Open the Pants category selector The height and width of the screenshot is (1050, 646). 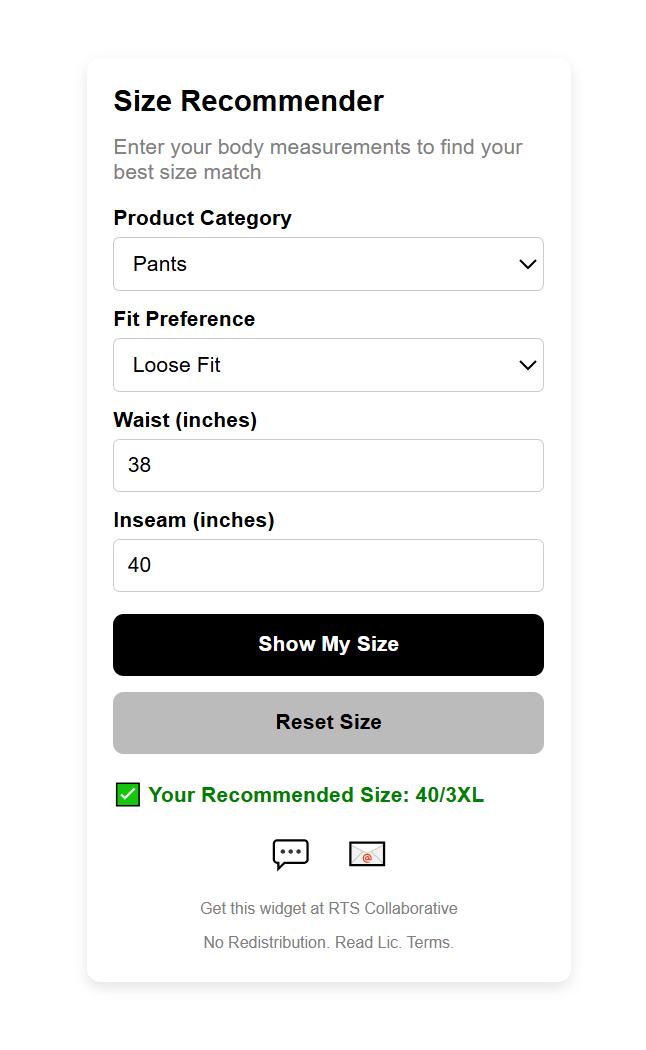pos(328,264)
